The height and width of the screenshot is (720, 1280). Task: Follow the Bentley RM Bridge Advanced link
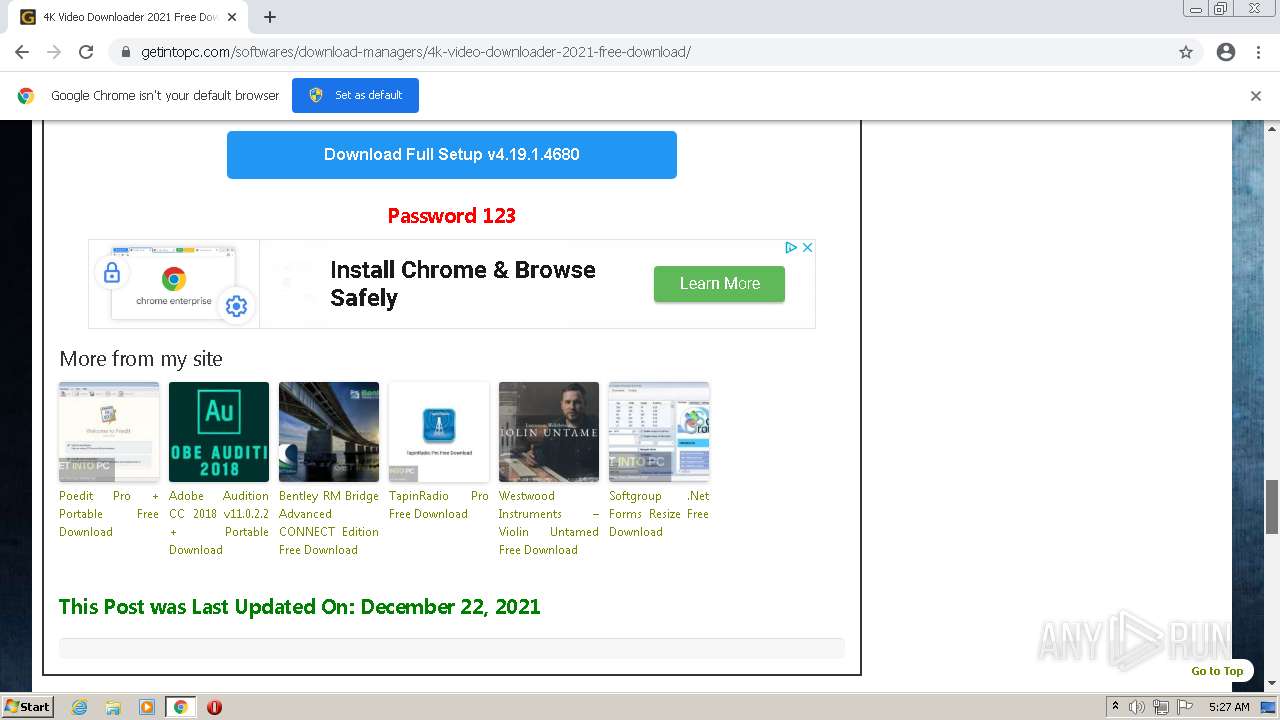[x=329, y=523]
